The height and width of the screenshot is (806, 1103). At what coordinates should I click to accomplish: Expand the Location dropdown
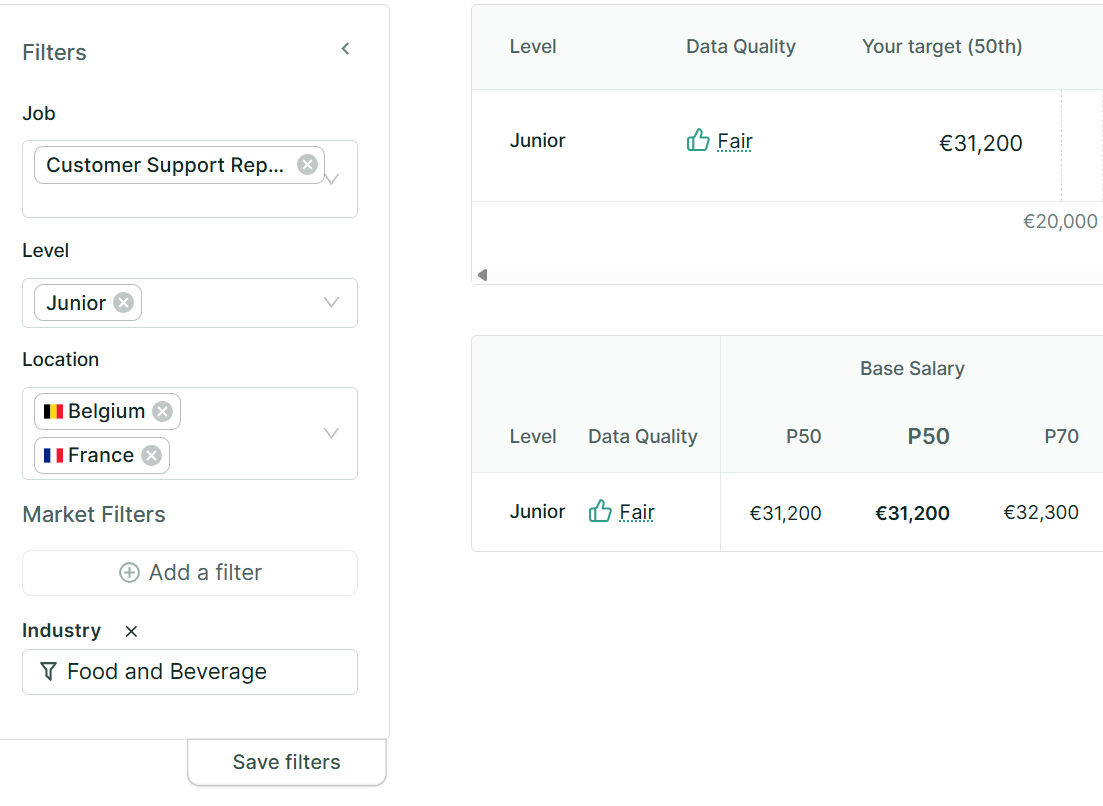point(331,433)
